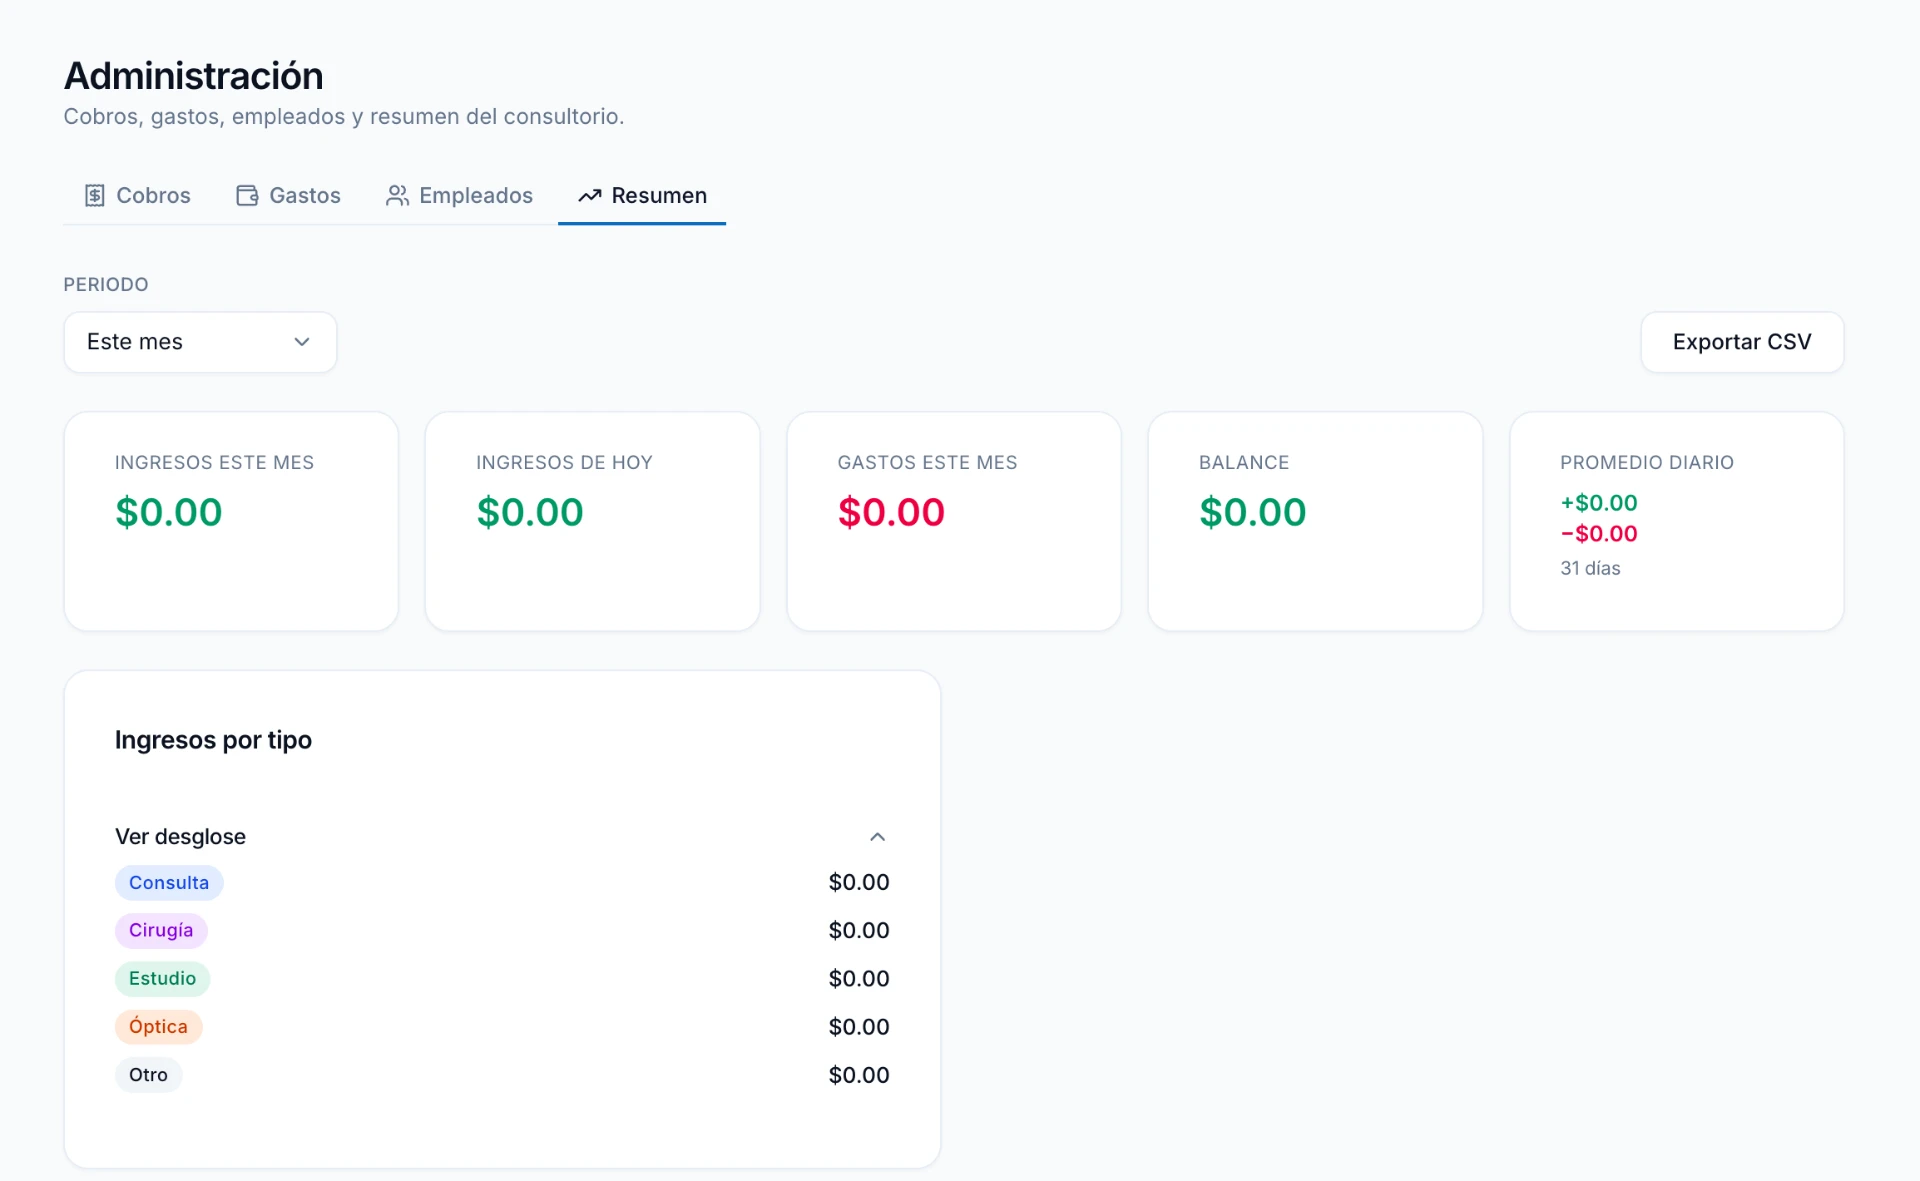This screenshot has height=1181, width=1920.
Task: Click the orange Óptica tag
Action: pos(158,1027)
